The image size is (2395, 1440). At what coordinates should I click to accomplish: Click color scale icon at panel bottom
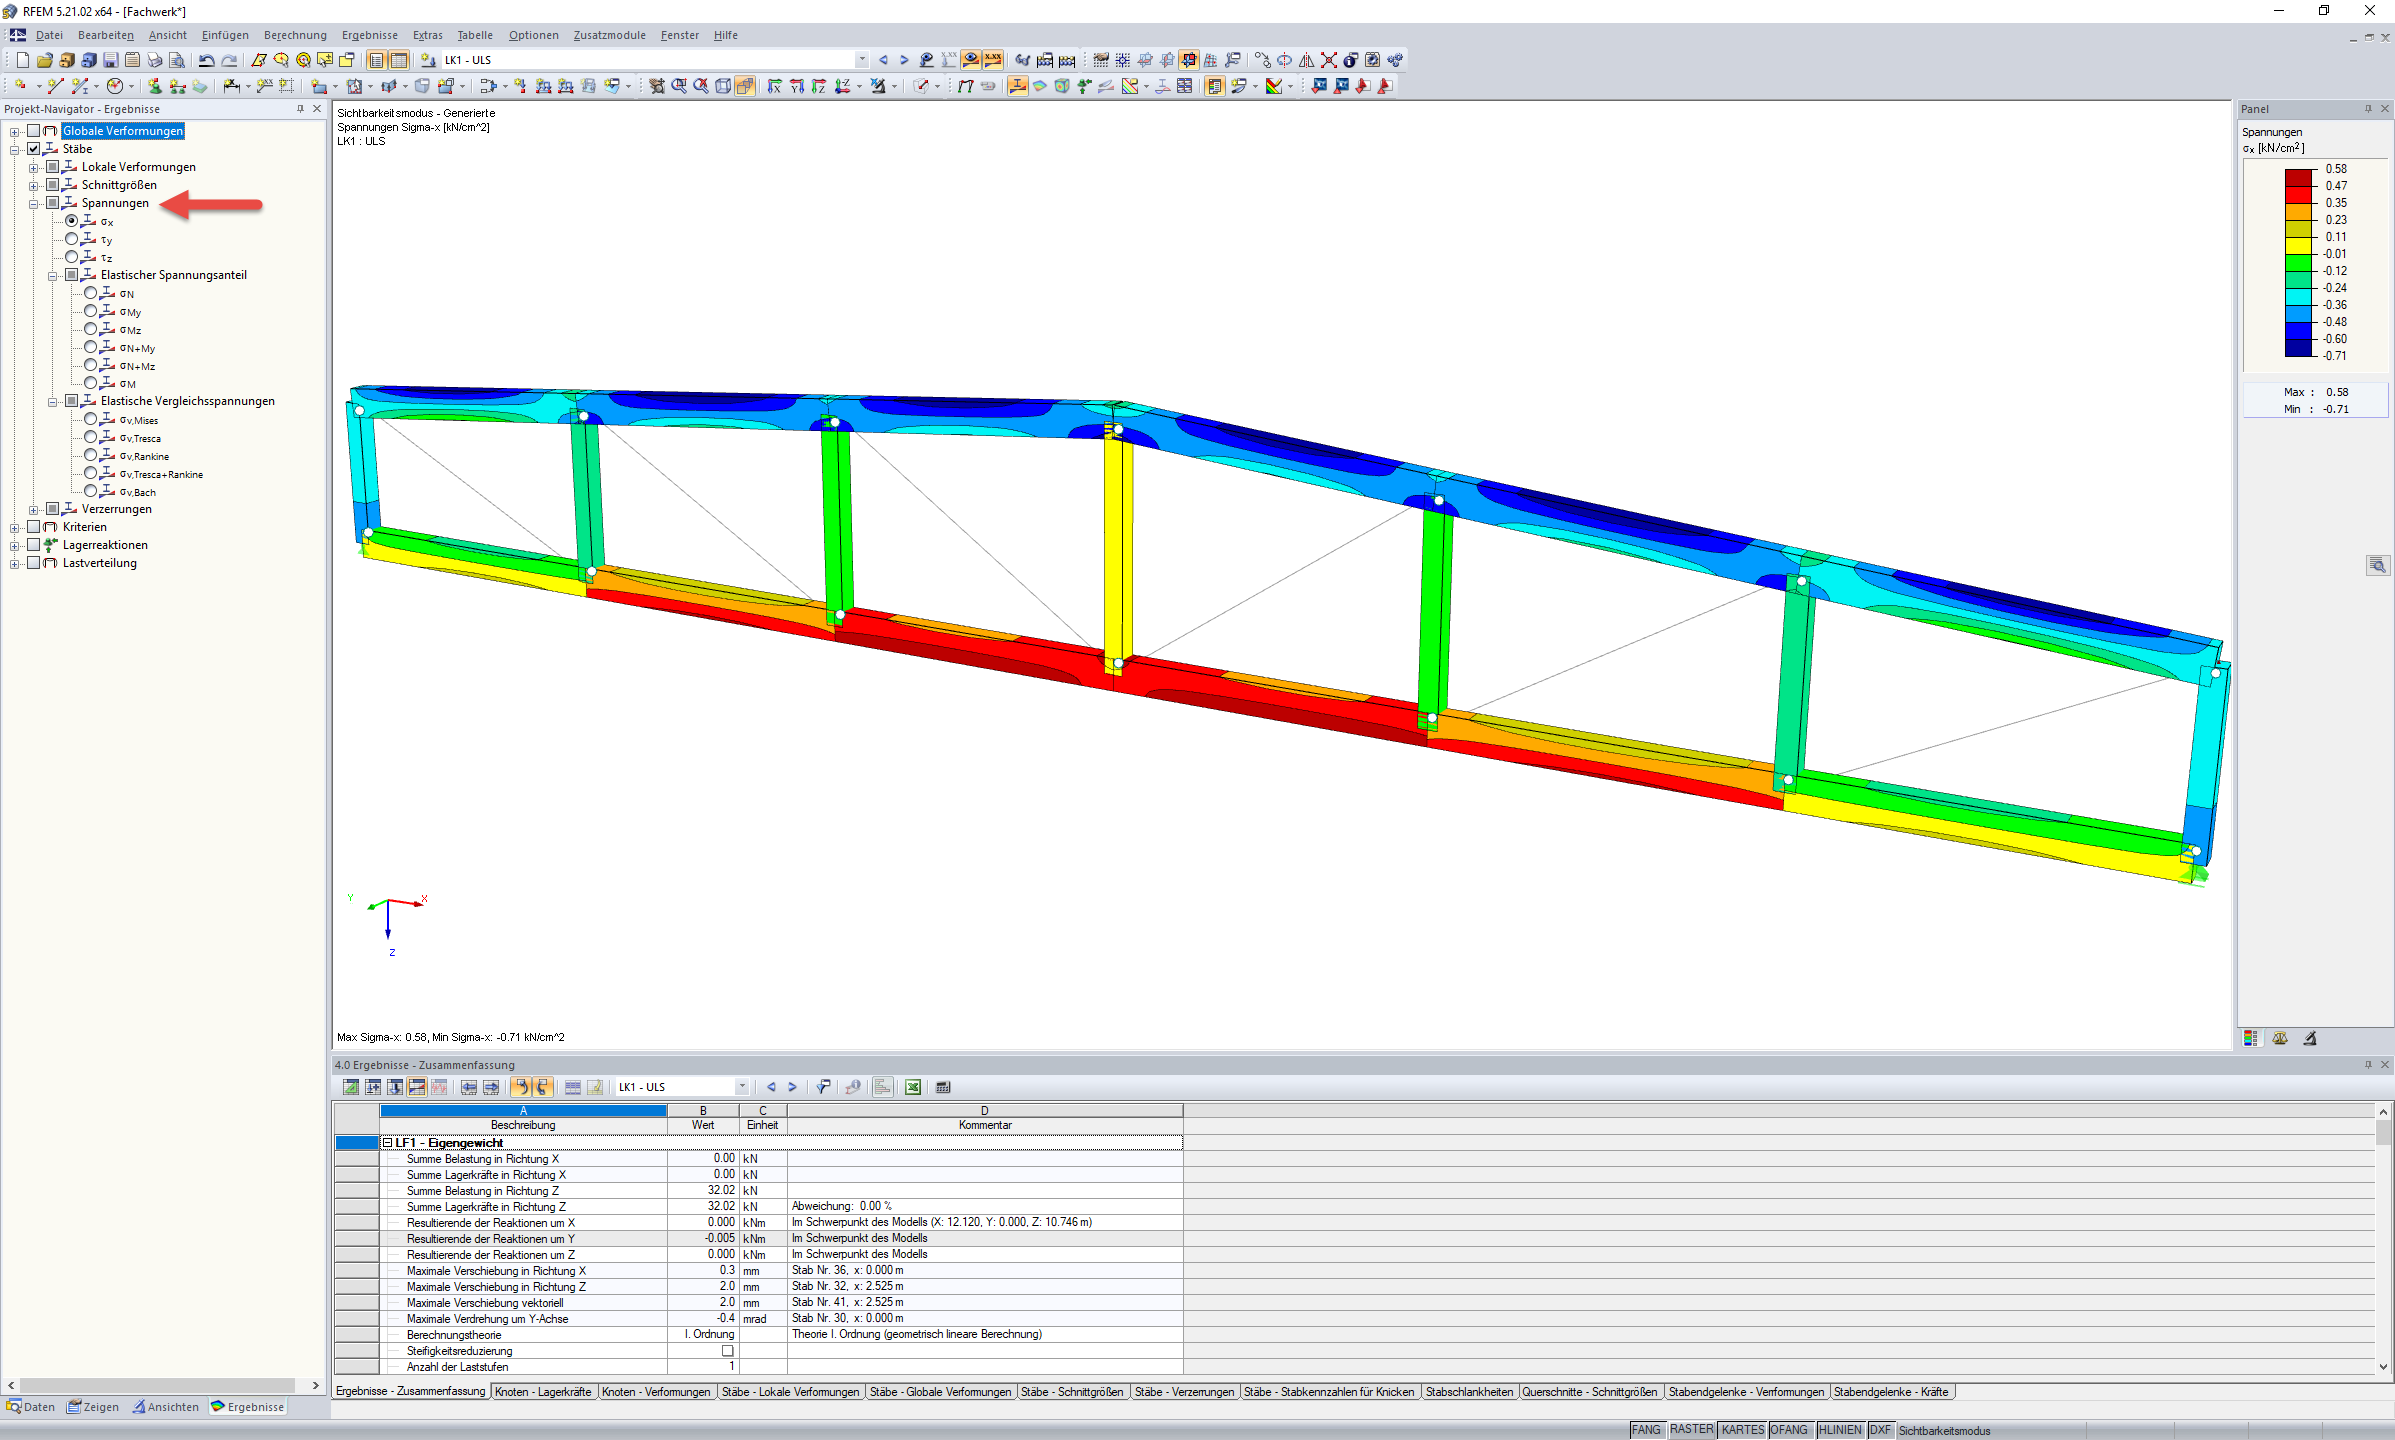pyautogui.click(x=2251, y=1038)
